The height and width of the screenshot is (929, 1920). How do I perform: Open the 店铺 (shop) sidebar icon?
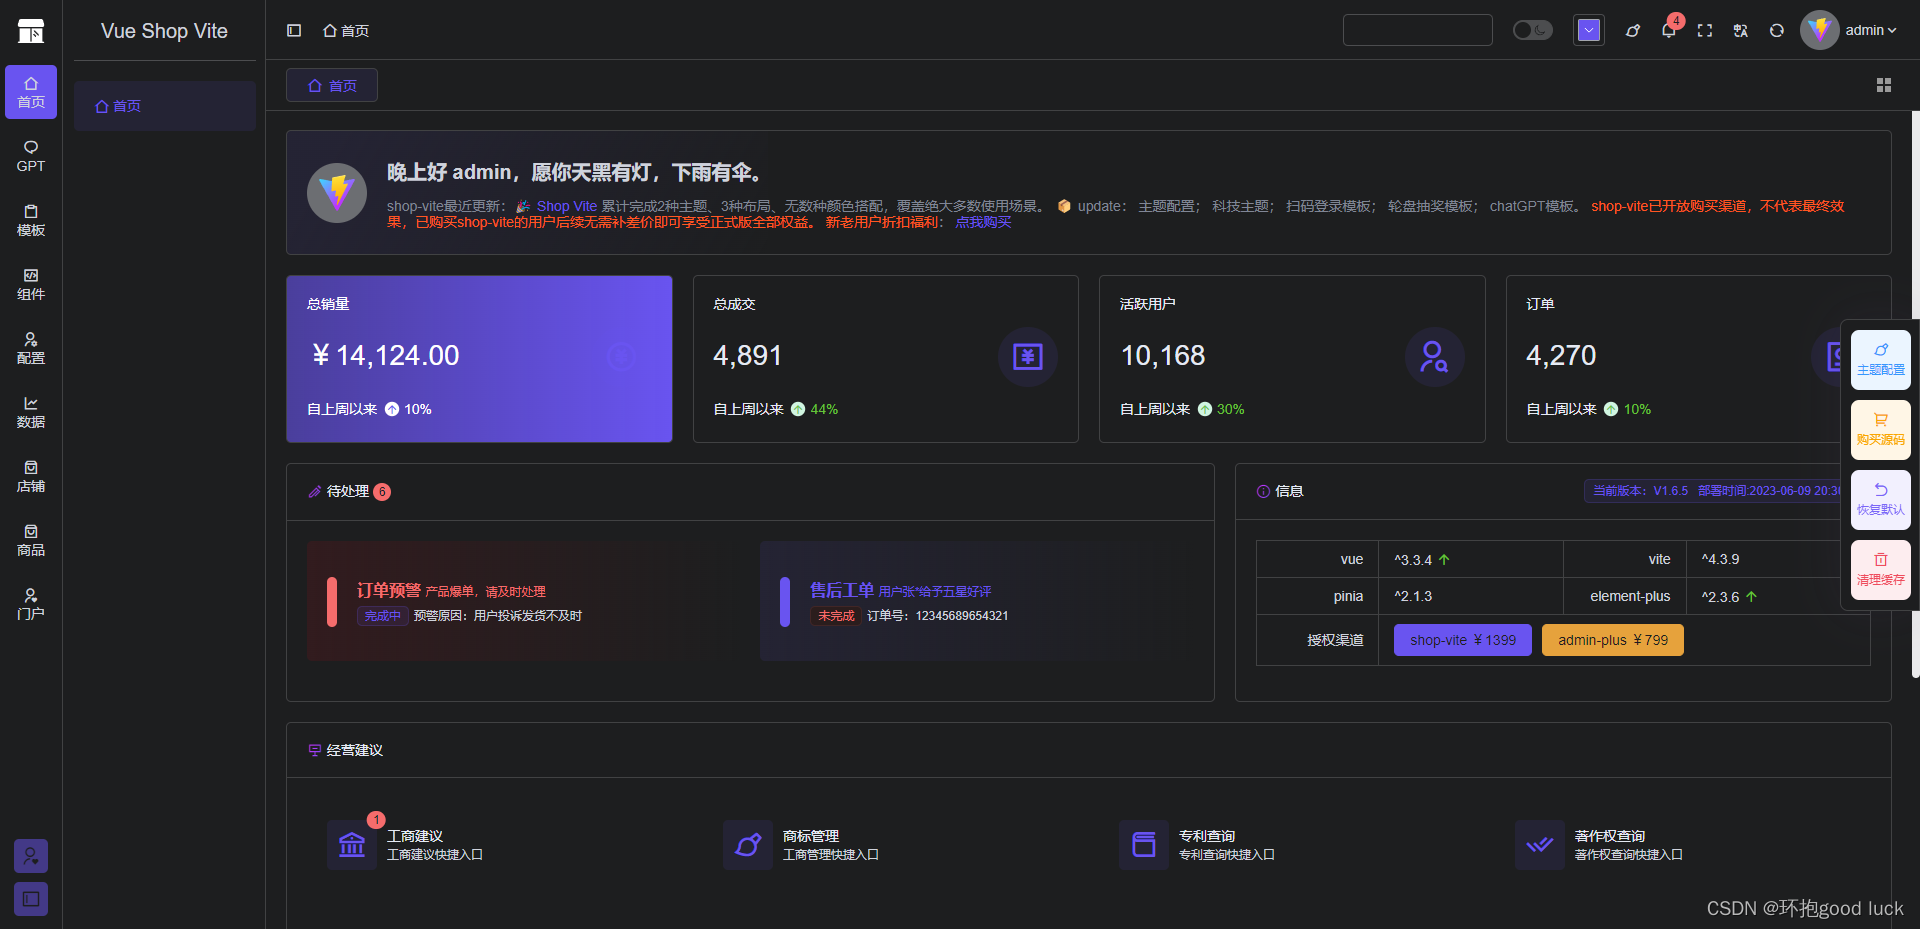30,477
